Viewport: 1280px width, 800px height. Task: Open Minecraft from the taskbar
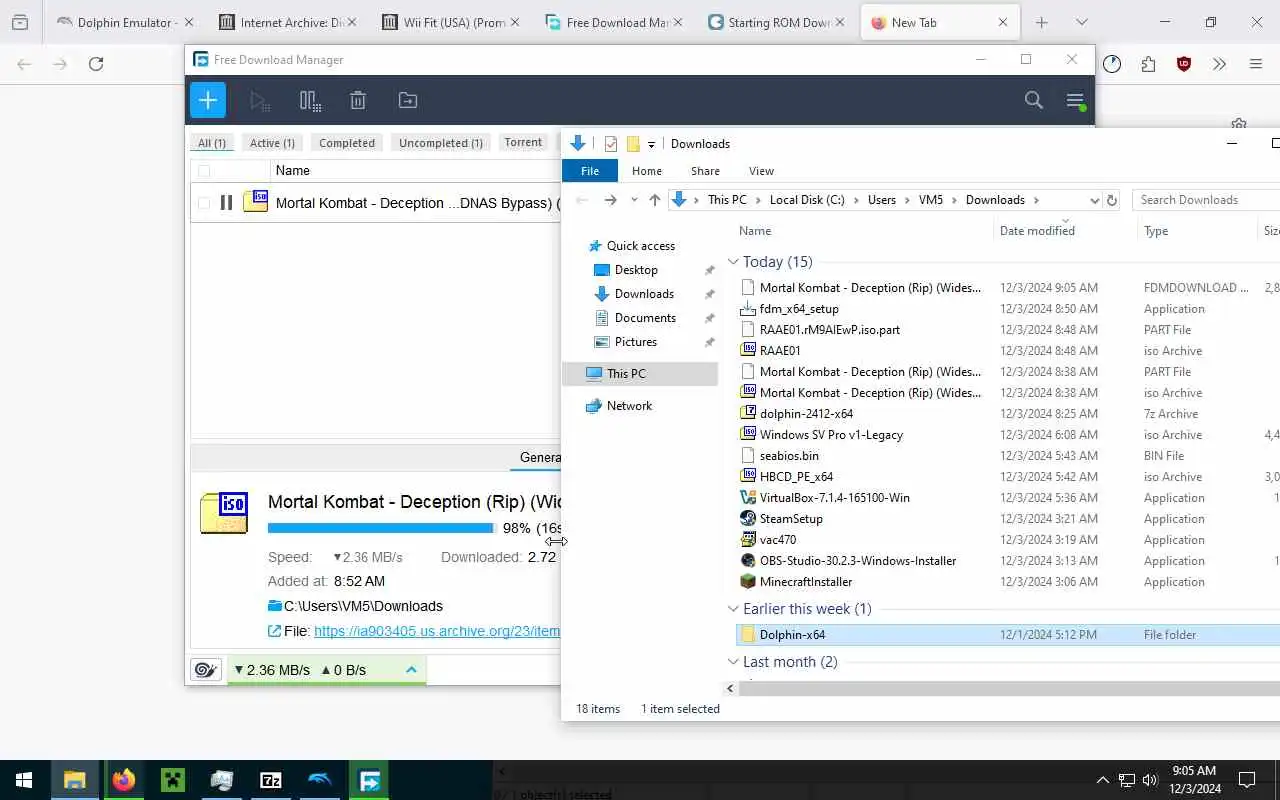pyautogui.click(x=173, y=781)
